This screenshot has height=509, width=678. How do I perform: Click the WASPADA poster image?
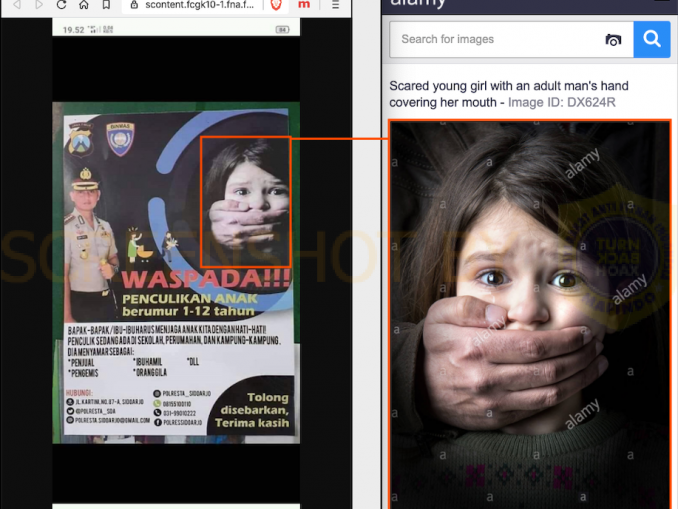176,273
